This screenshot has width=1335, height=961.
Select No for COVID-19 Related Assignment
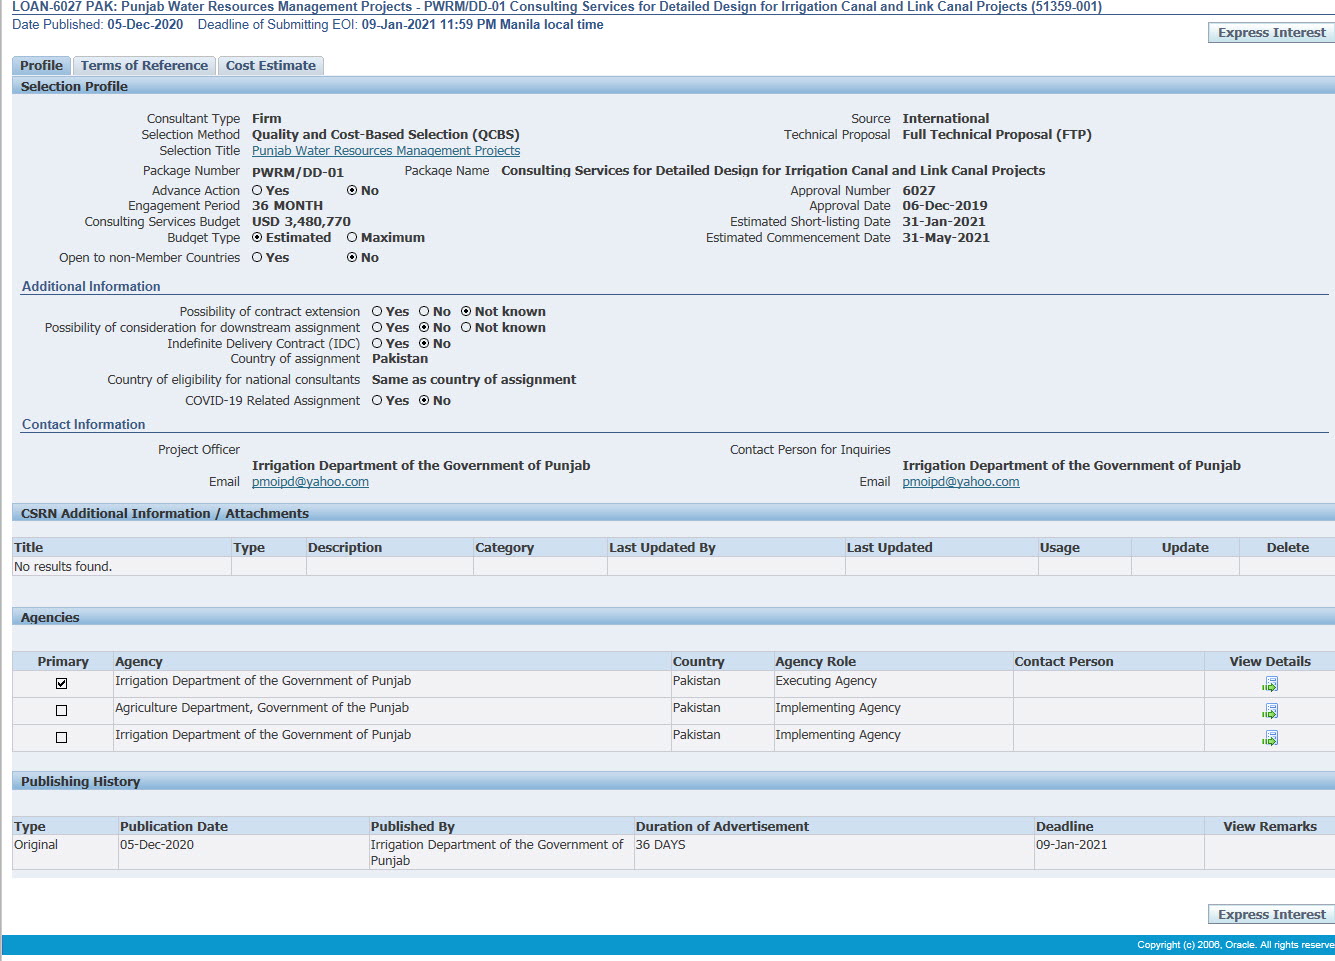pos(424,401)
